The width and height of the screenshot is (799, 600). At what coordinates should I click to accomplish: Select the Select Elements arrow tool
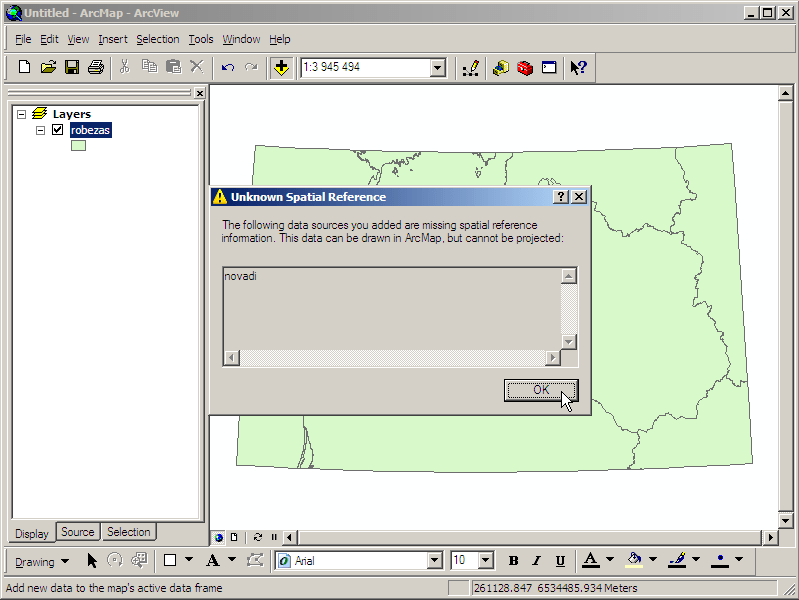(92, 561)
